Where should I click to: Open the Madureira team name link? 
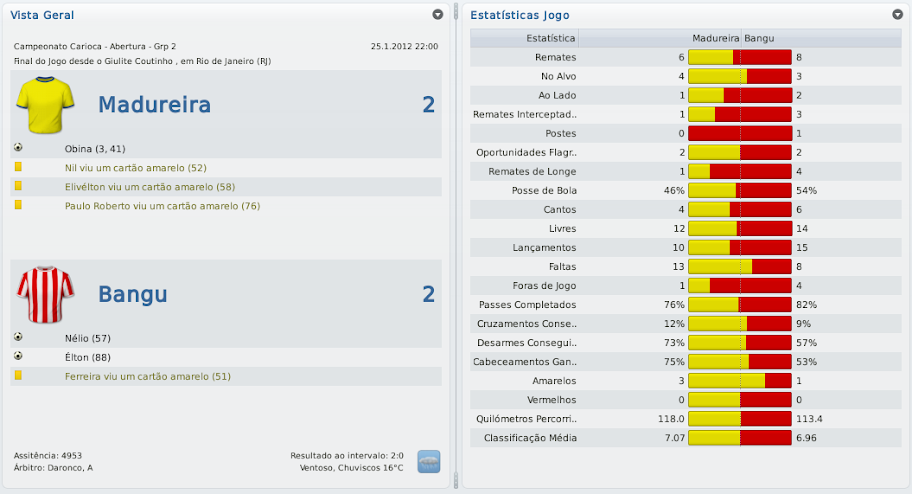click(154, 105)
